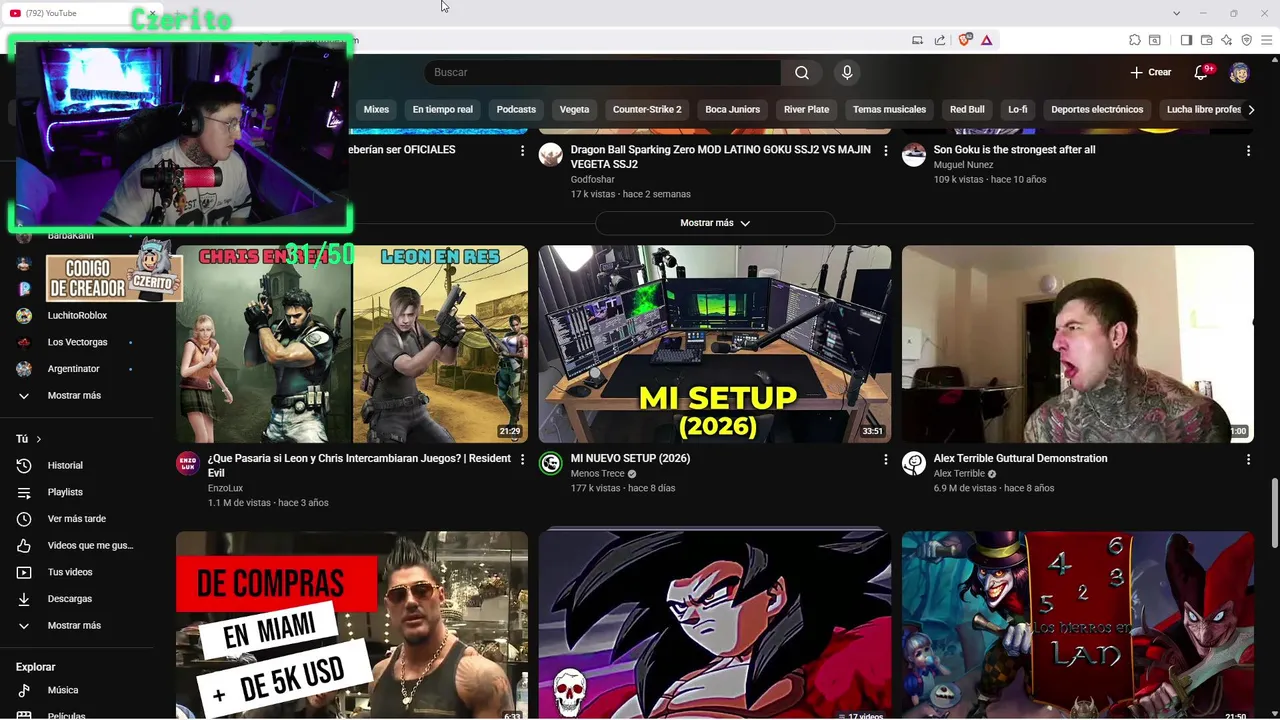
Task: Select the Mixes chip
Action: (376, 109)
